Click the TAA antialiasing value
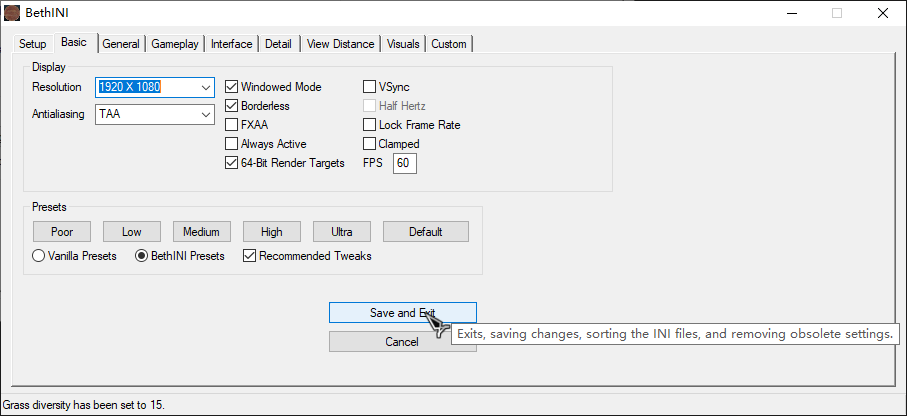The height and width of the screenshot is (416, 907). (110, 115)
